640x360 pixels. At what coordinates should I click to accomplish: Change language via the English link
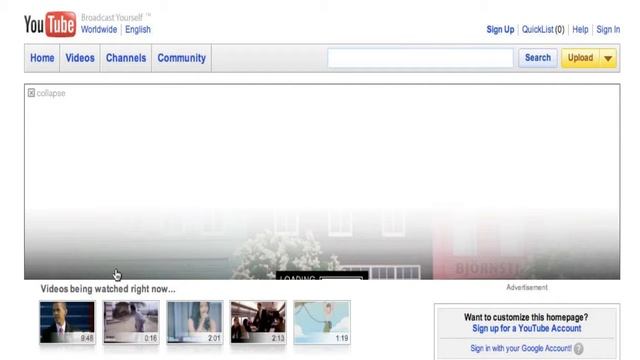[138, 29]
